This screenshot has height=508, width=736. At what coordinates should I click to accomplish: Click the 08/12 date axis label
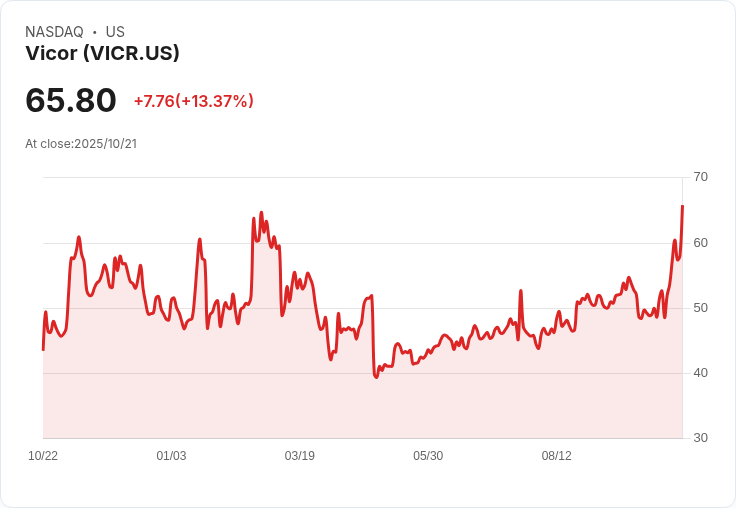[x=556, y=456]
